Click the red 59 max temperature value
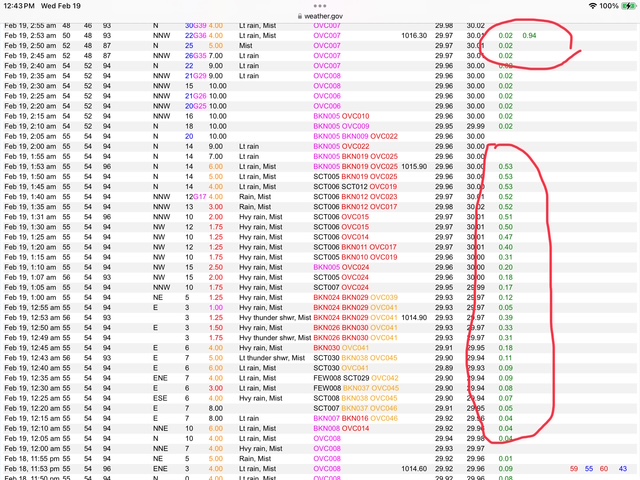The image size is (640, 480). pyautogui.click(x=572, y=467)
